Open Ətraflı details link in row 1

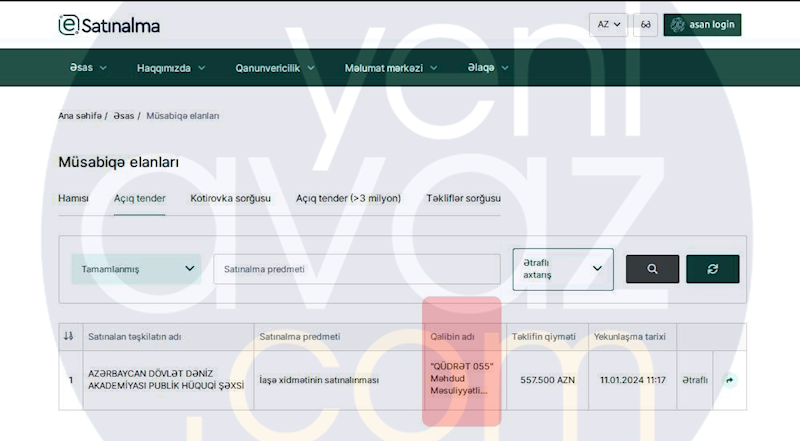[x=695, y=380]
